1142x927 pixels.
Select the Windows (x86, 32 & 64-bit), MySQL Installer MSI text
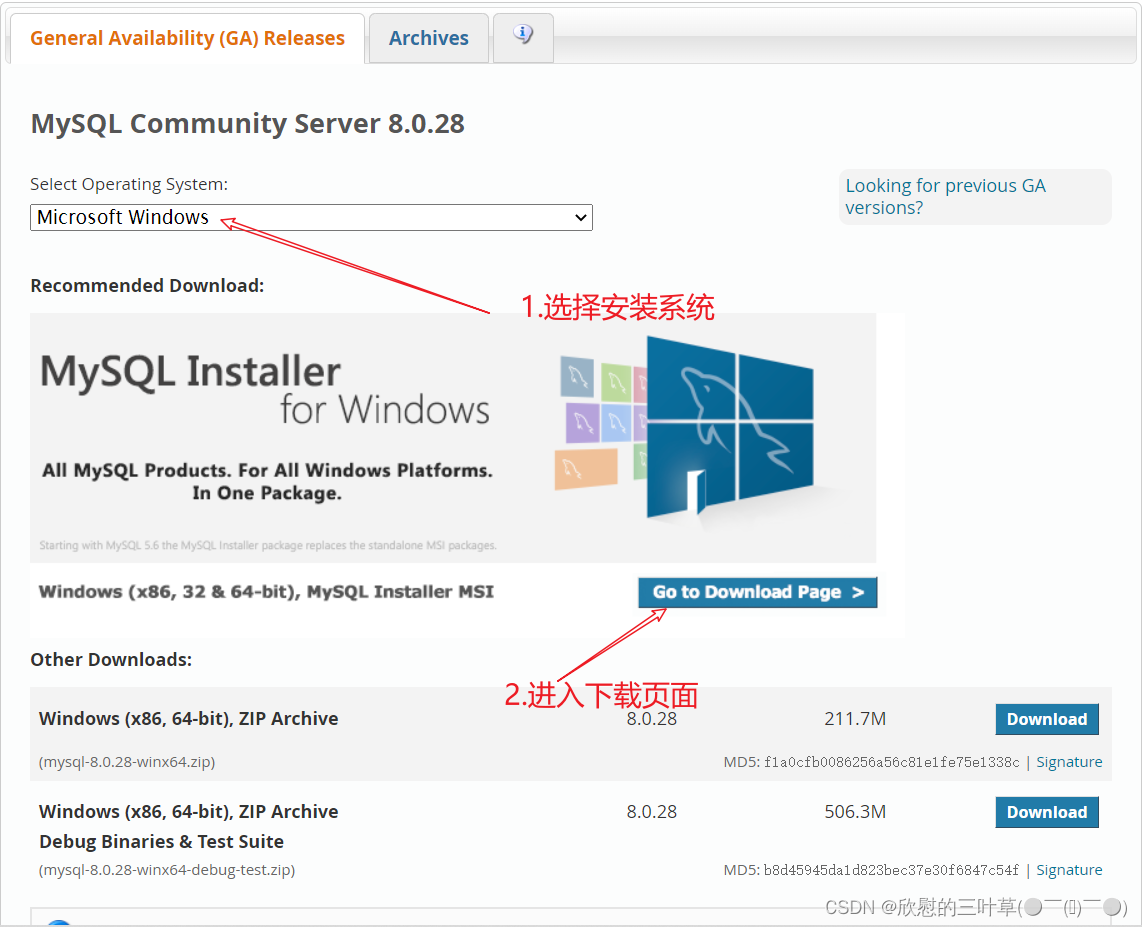click(266, 591)
